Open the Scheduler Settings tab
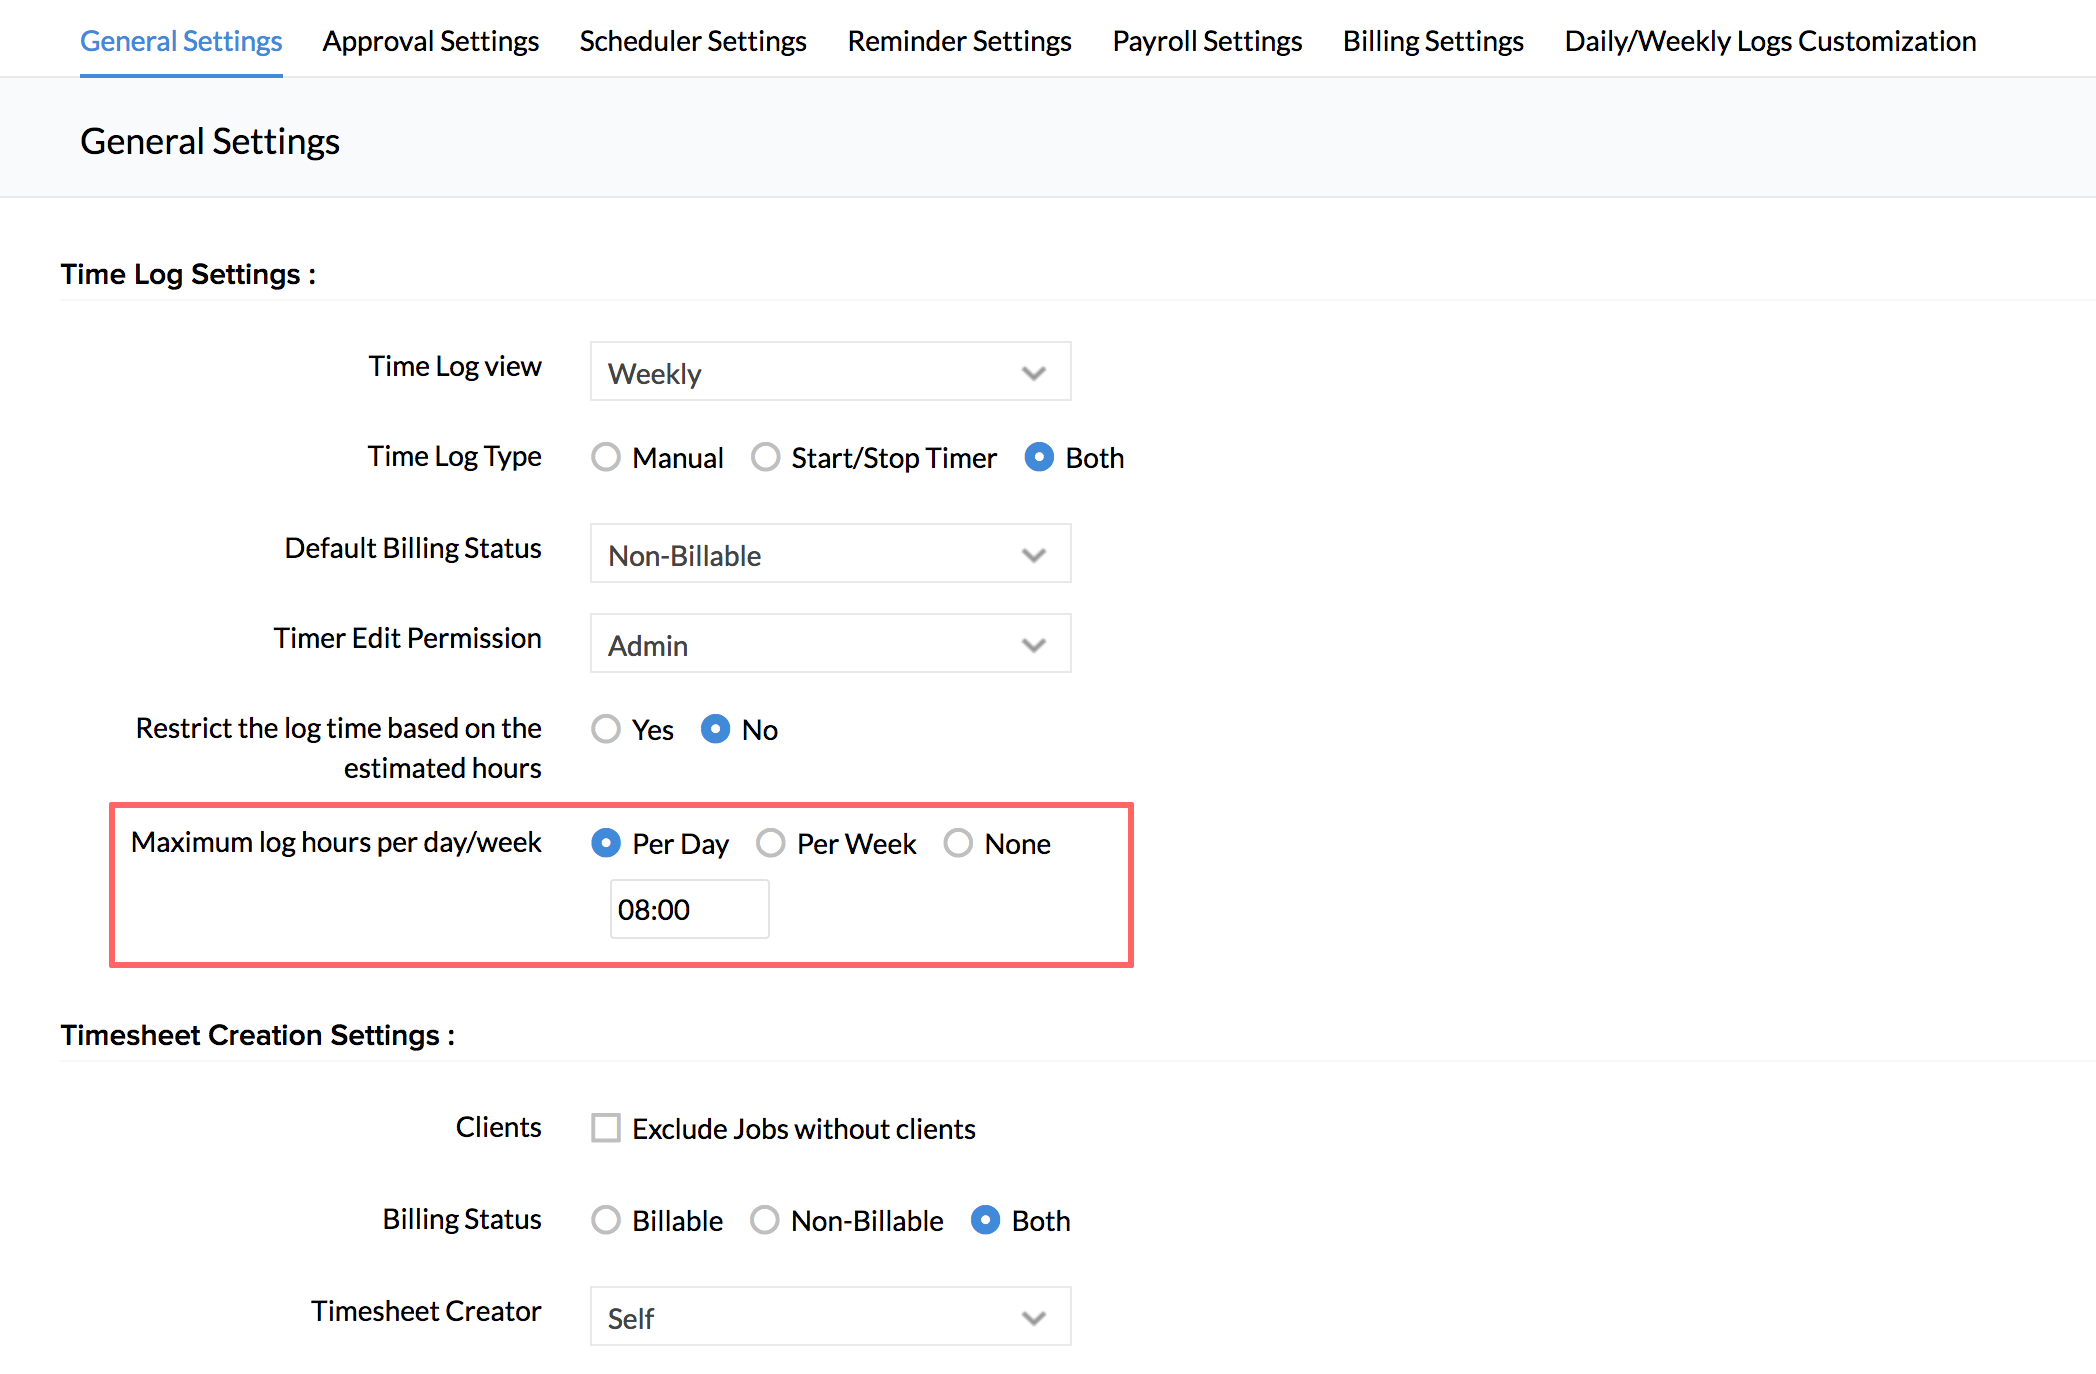Image resolution: width=2096 pixels, height=1374 pixels. click(x=692, y=41)
